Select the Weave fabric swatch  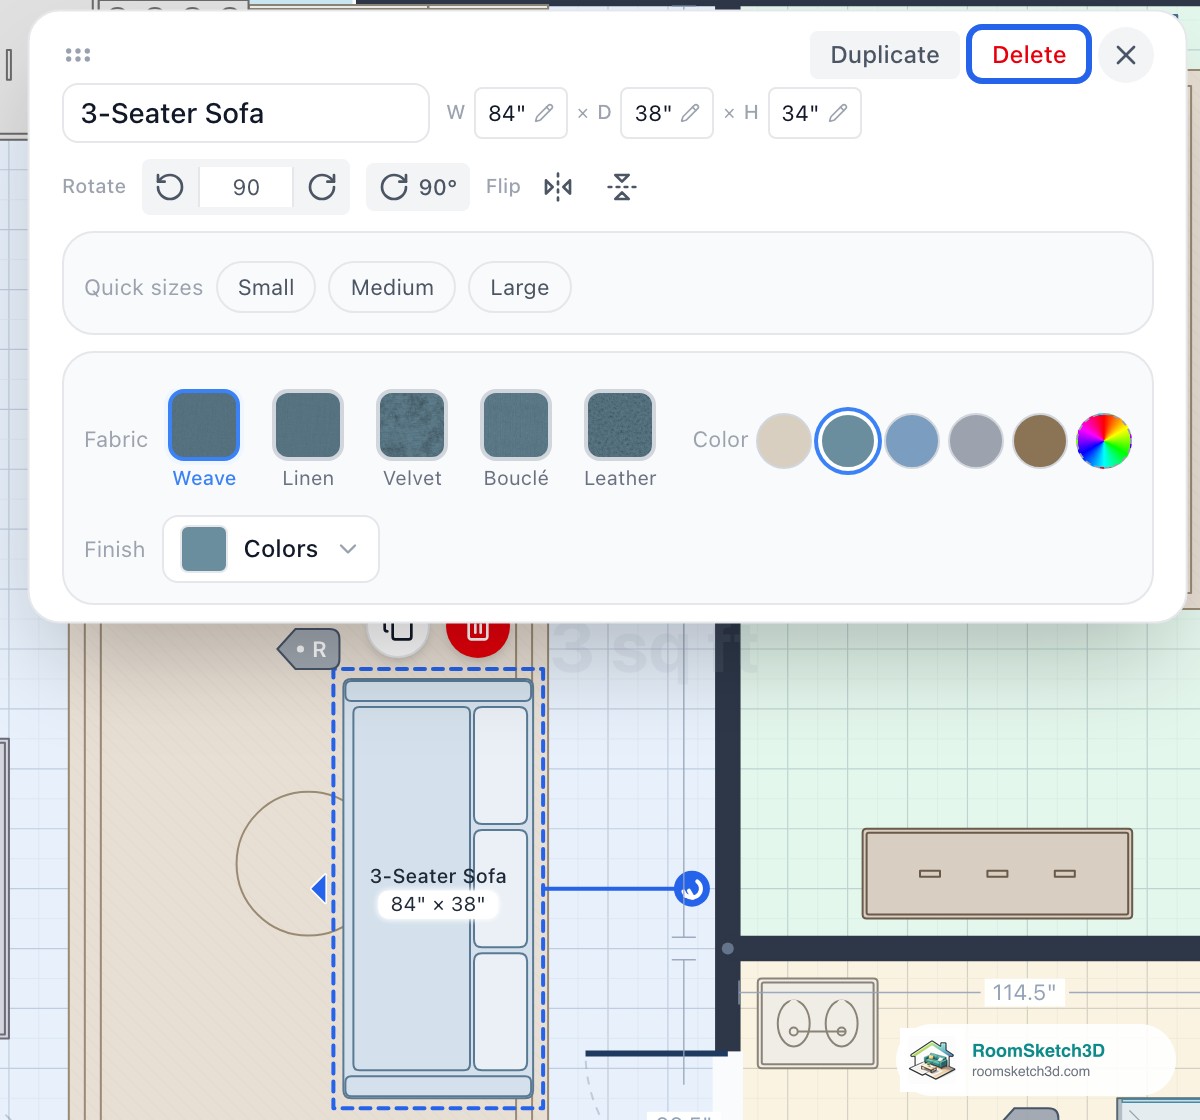204,425
